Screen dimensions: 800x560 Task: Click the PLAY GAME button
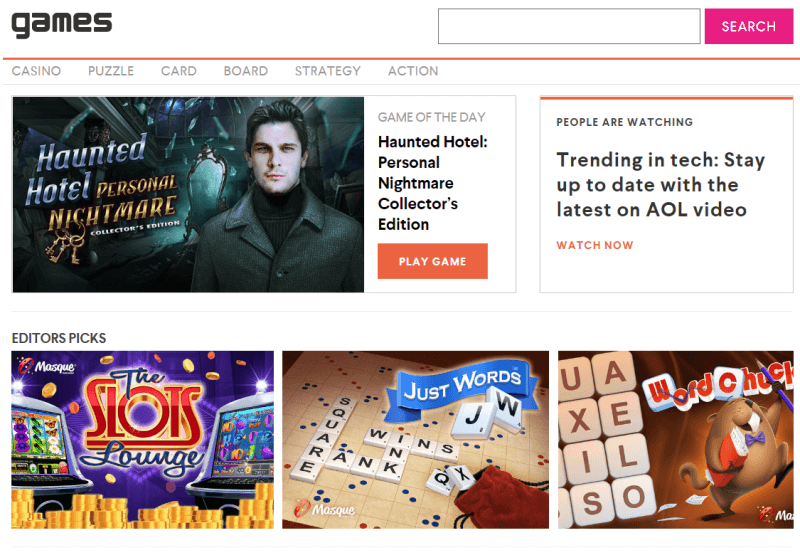pos(433,261)
